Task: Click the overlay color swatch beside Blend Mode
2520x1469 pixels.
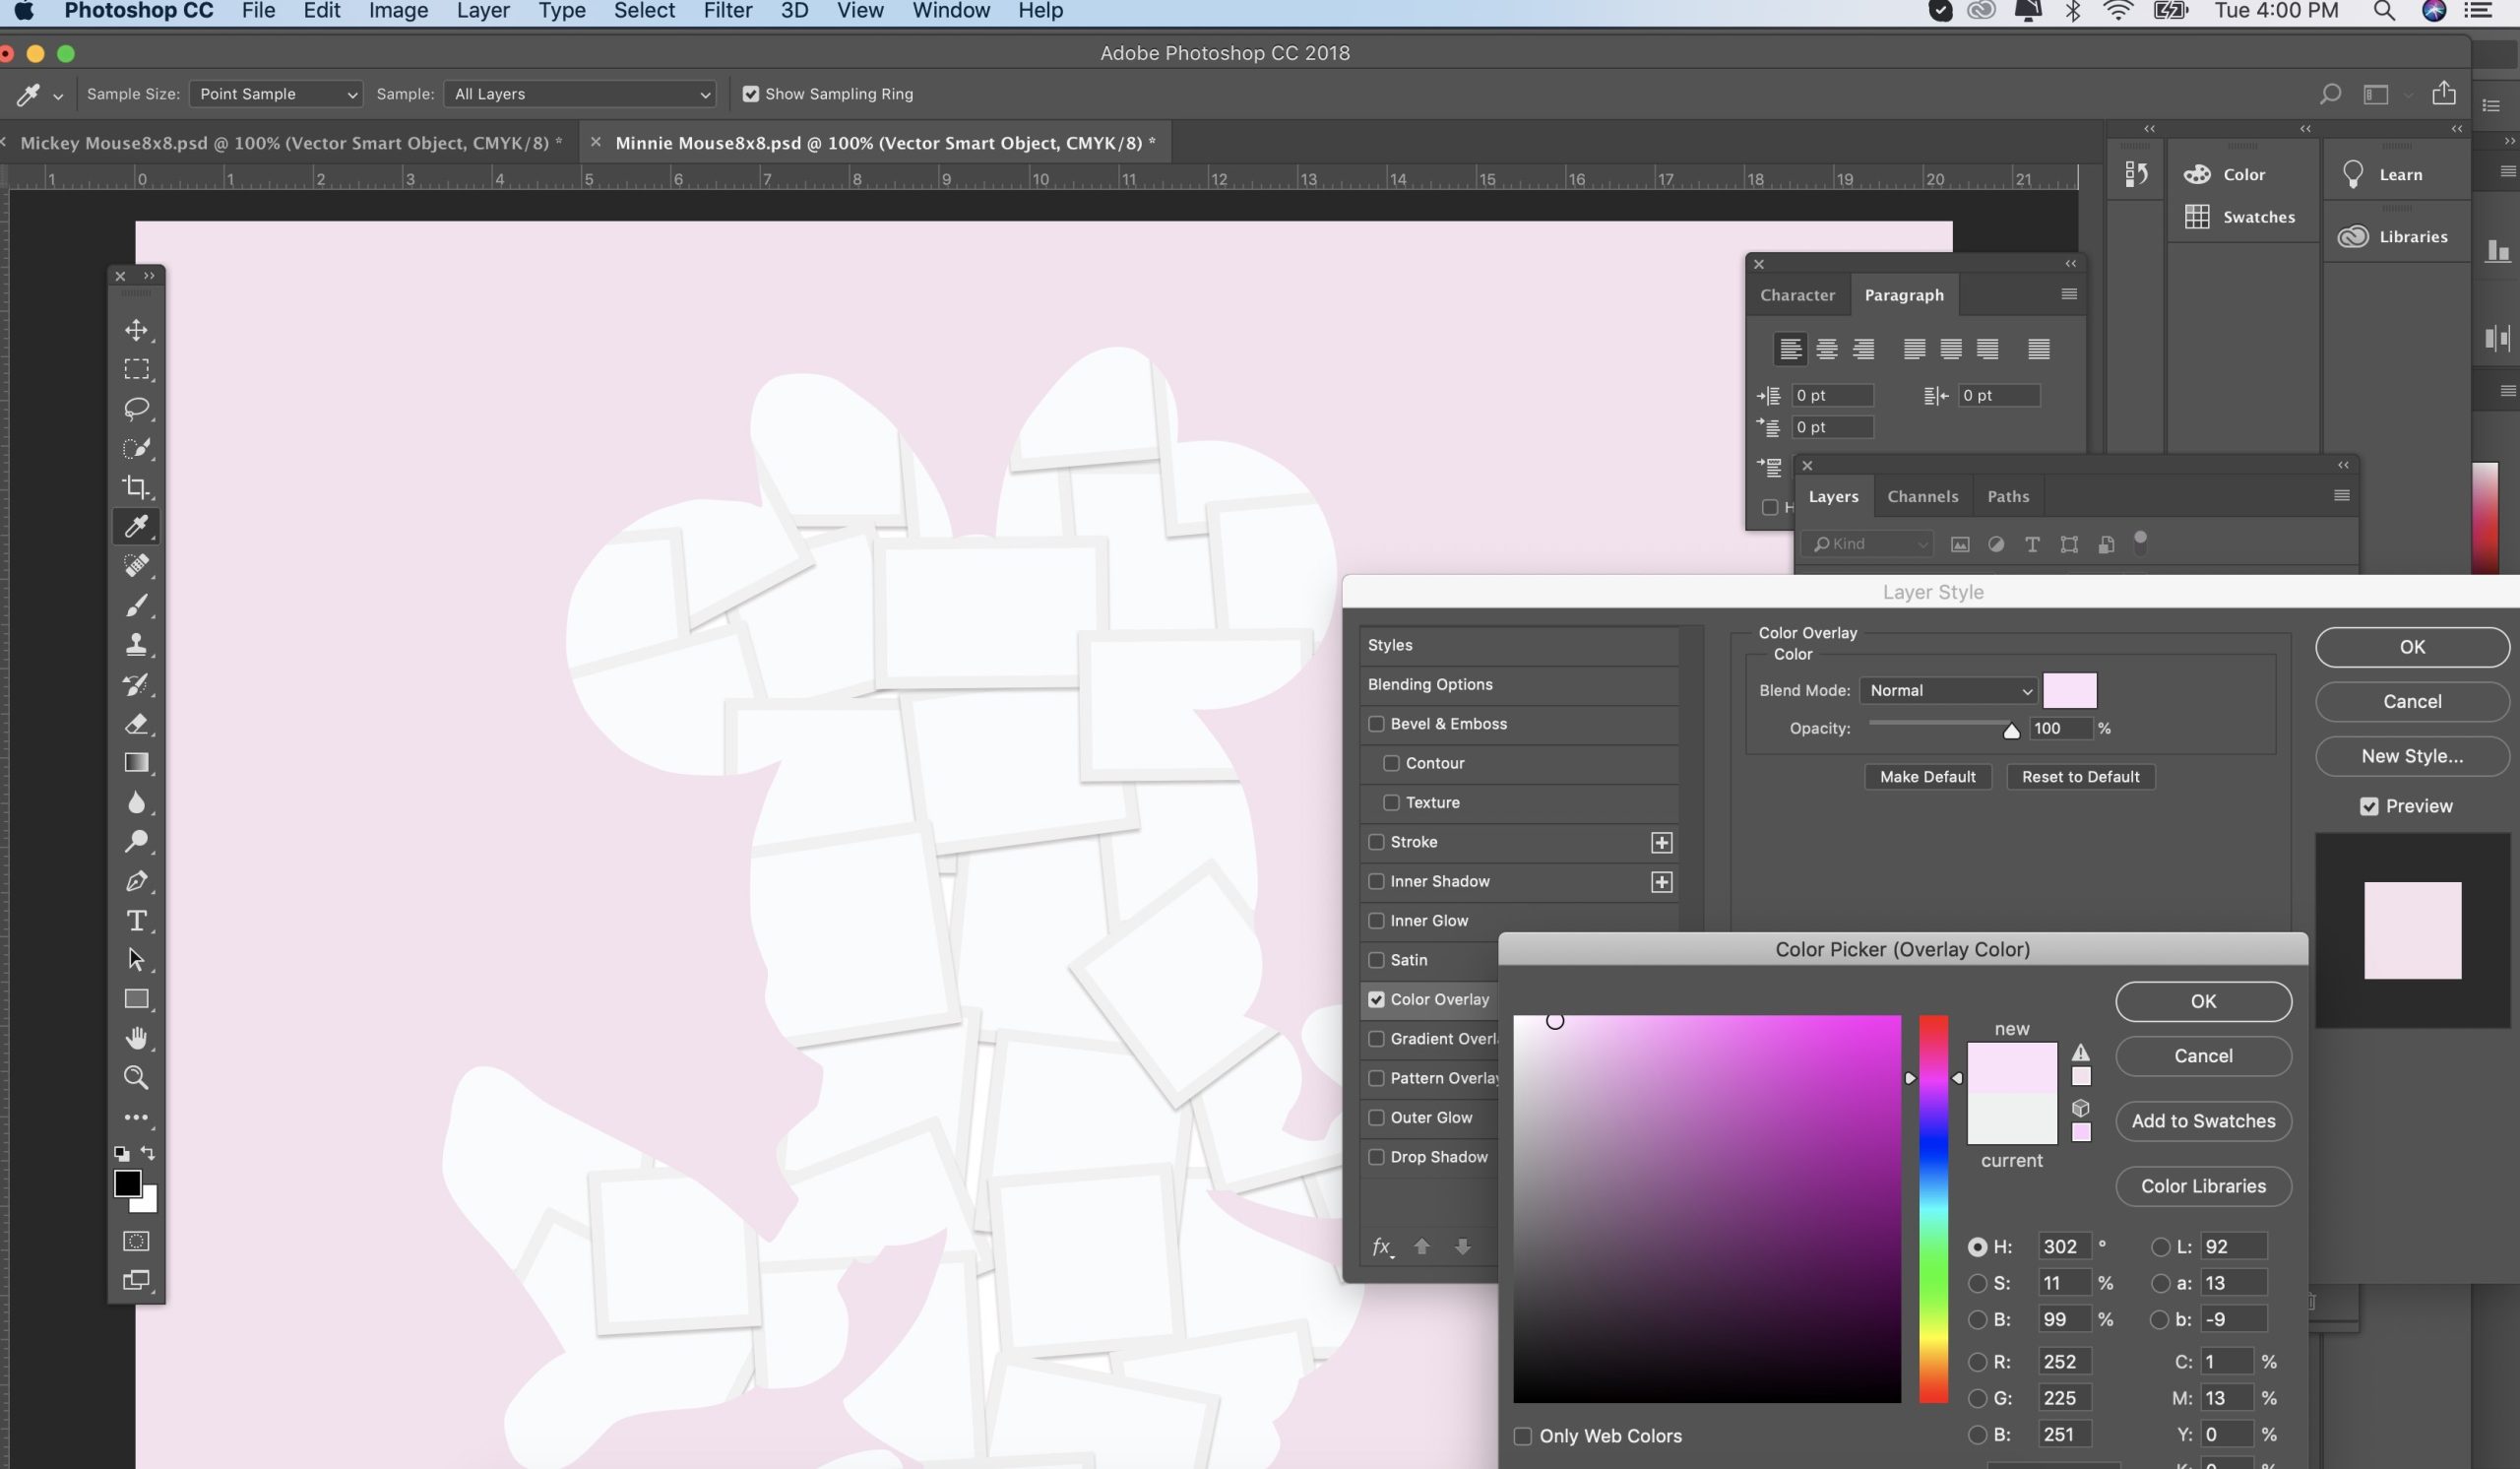Action: point(2069,690)
